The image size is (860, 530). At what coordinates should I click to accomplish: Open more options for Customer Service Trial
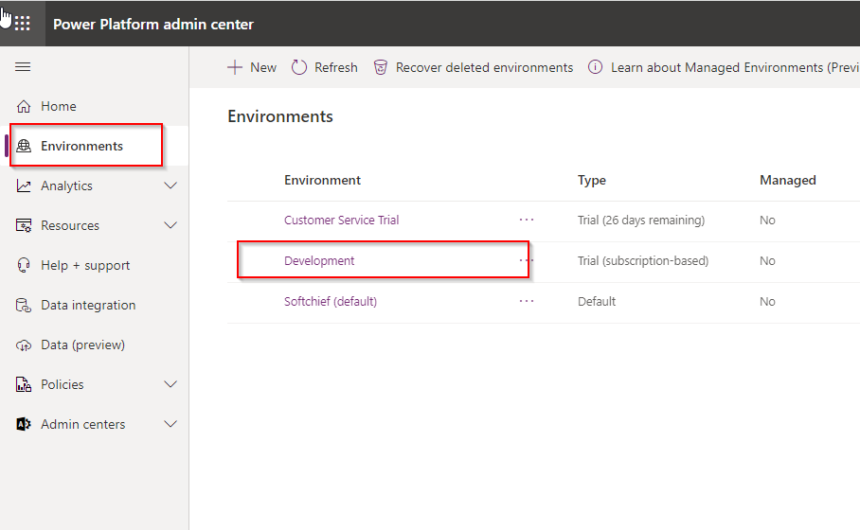coord(527,220)
